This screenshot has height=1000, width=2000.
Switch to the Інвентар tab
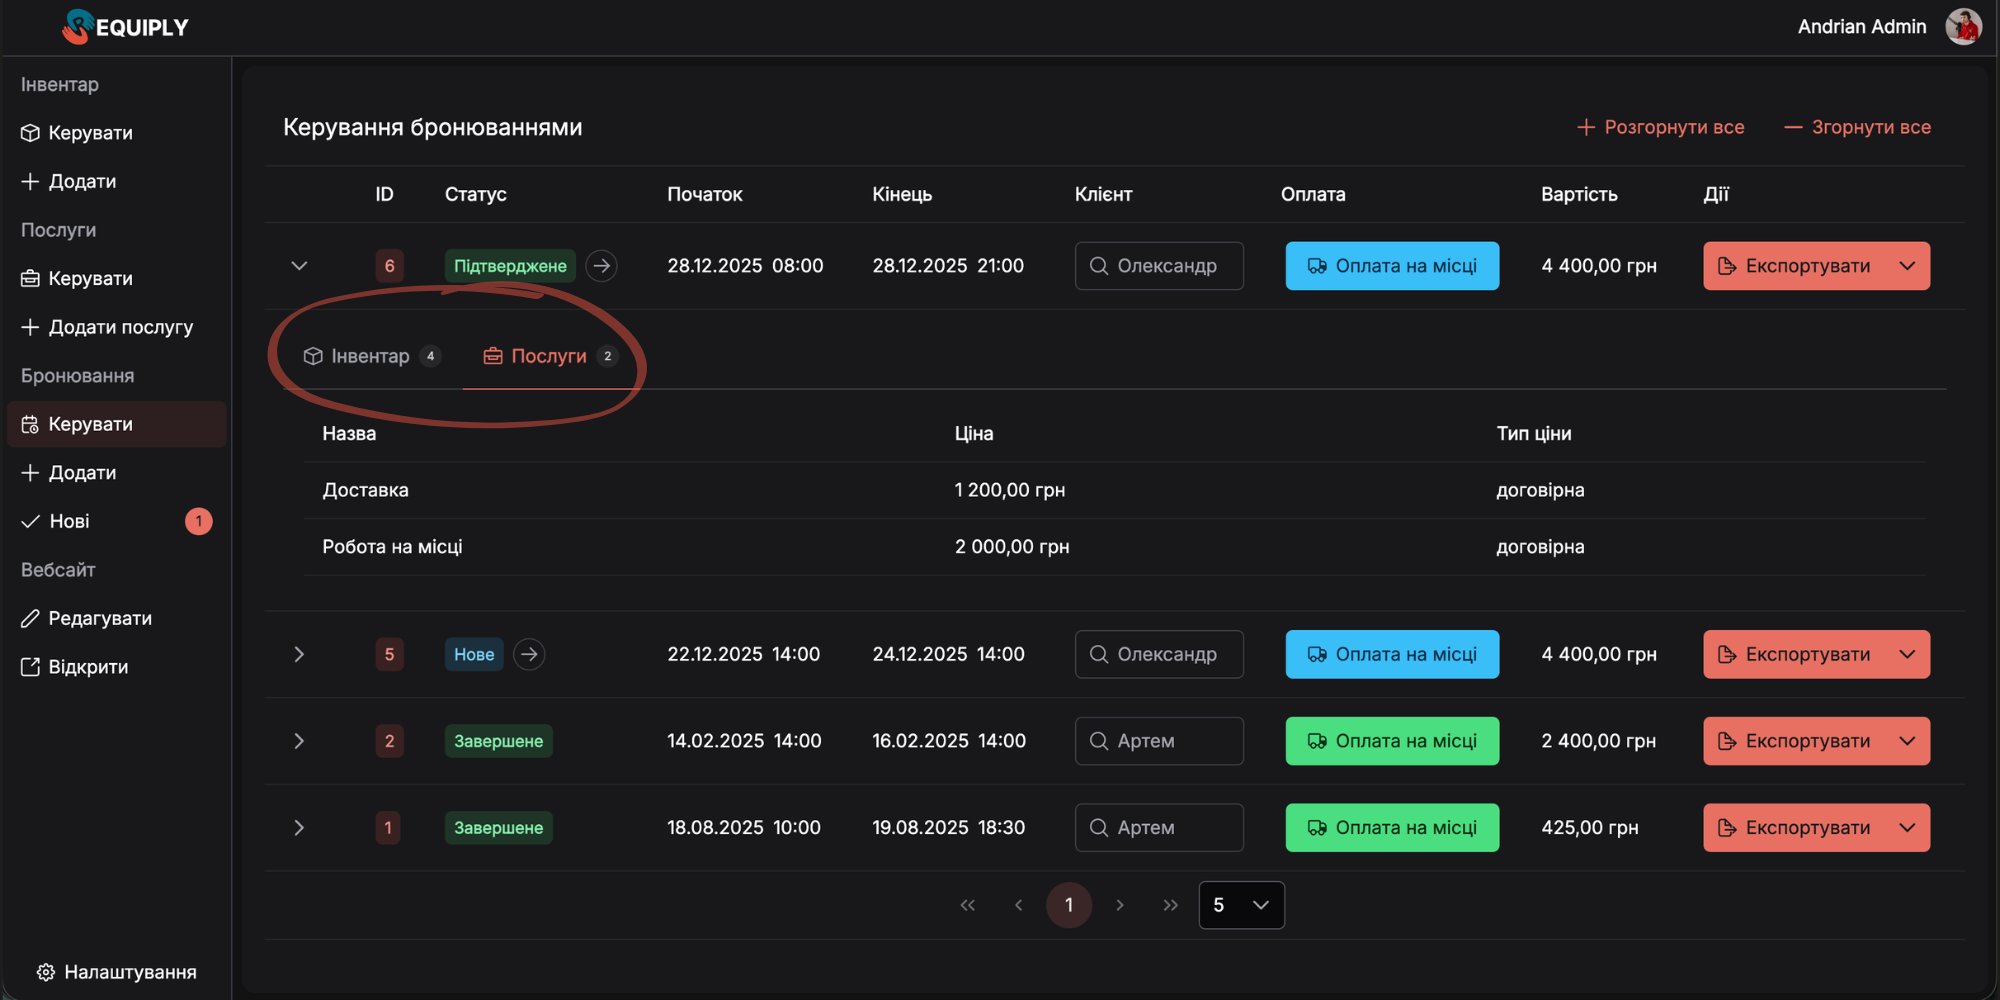(x=370, y=356)
